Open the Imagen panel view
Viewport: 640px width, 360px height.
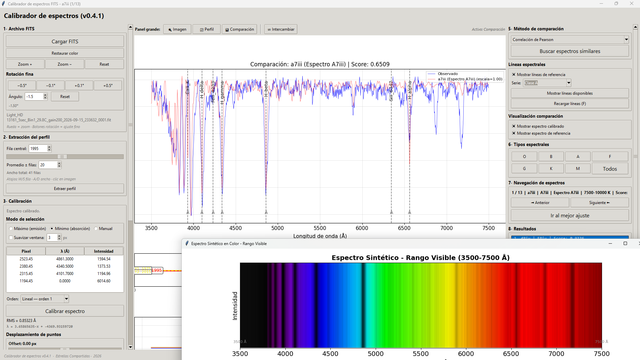pos(177,29)
